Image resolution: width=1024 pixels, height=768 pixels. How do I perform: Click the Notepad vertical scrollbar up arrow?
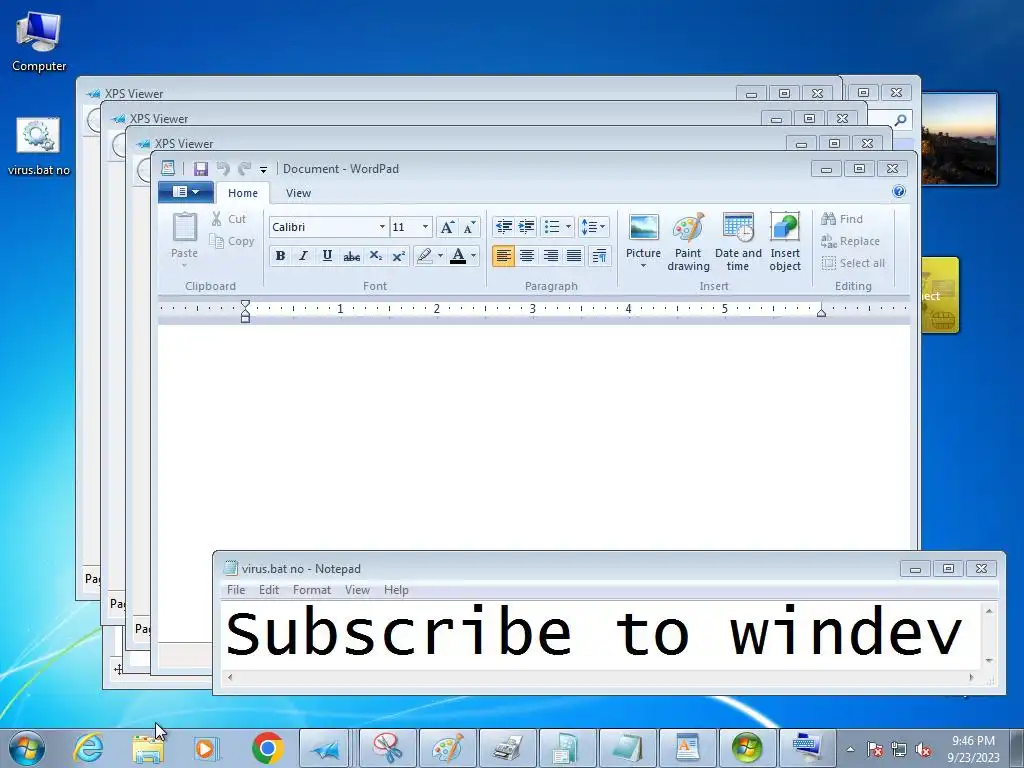989,611
